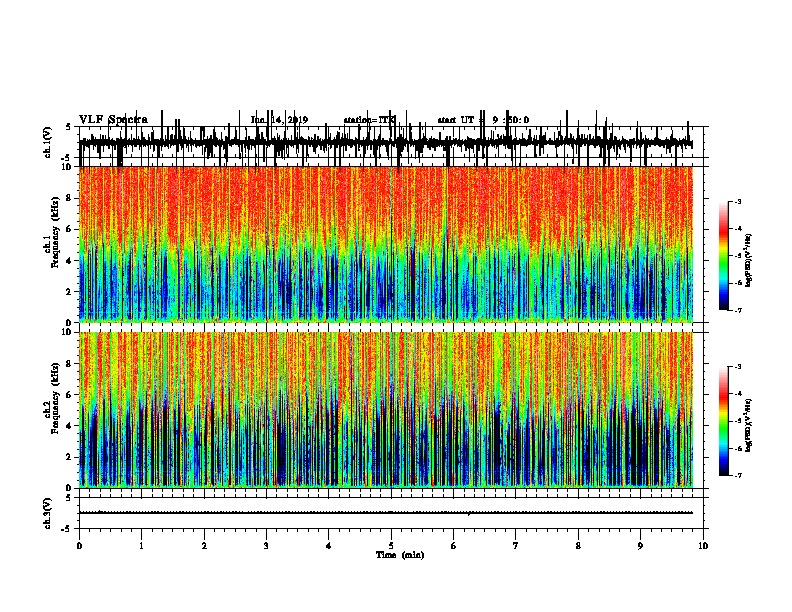Click the '-7' tick on ch.2 colorbar
The height and width of the screenshot is (612, 792).
(737, 476)
